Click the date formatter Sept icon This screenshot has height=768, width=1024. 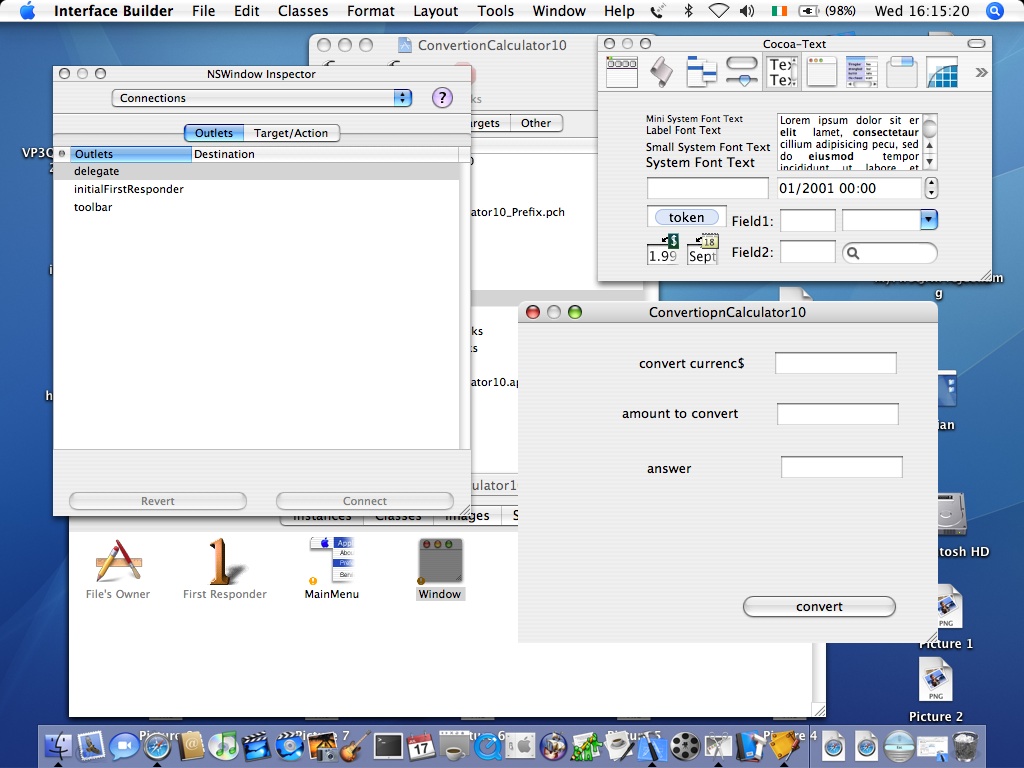pos(703,249)
